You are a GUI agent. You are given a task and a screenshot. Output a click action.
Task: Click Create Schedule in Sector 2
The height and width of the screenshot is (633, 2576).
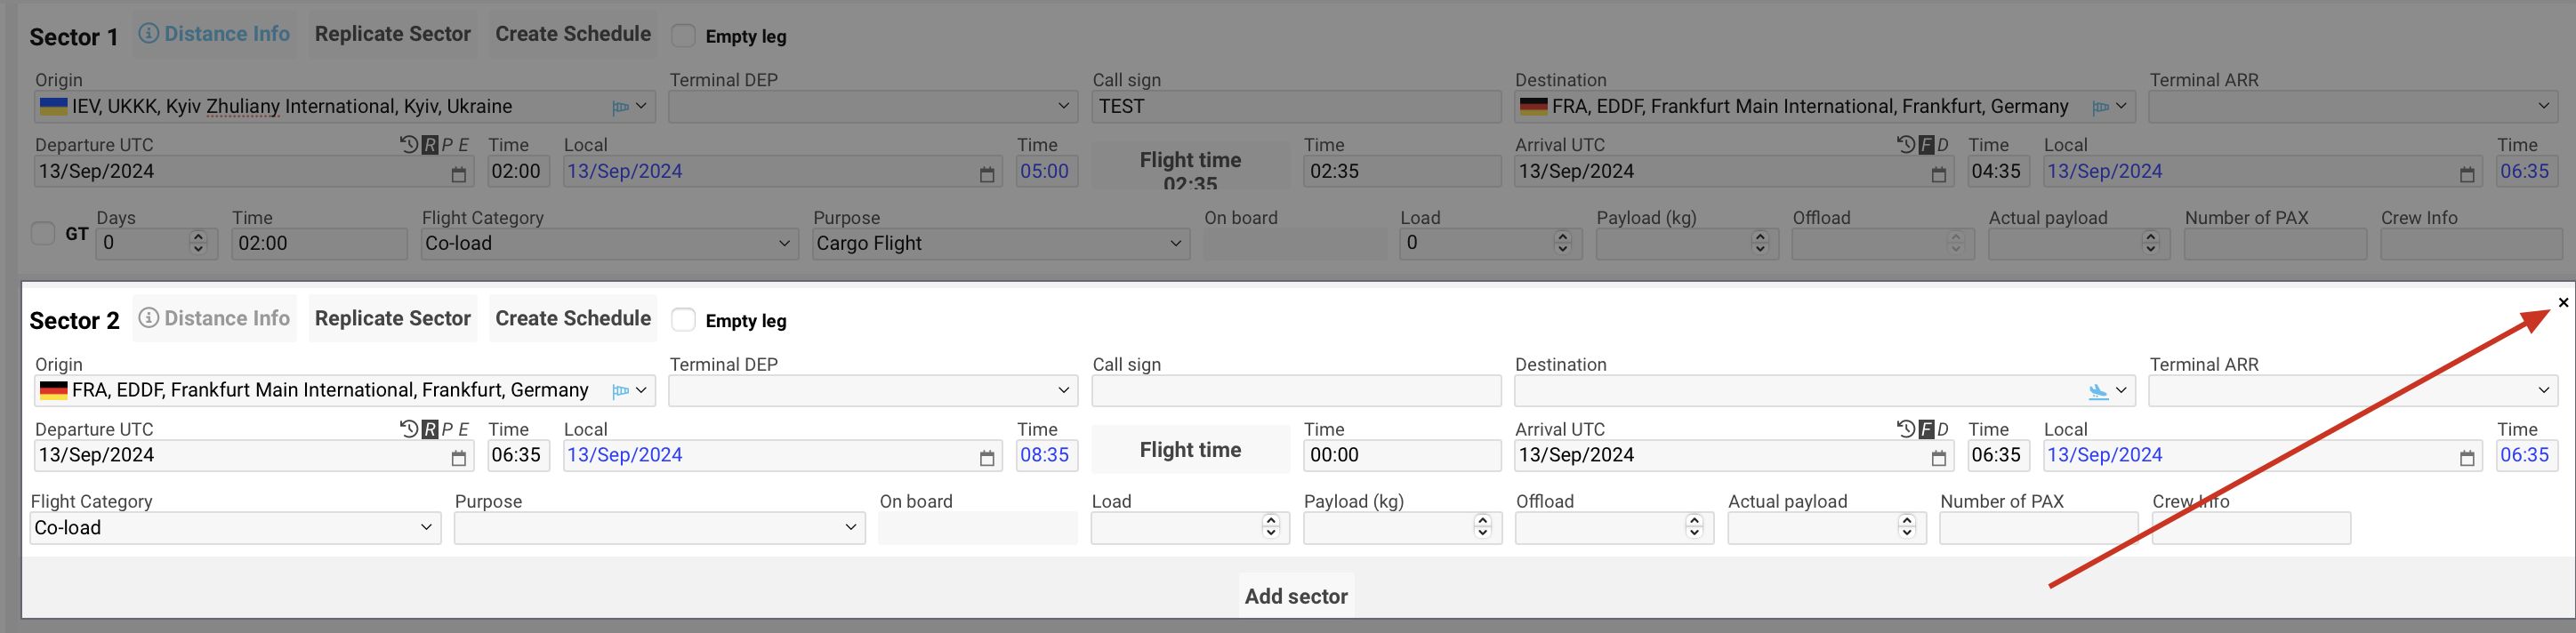(572, 319)
